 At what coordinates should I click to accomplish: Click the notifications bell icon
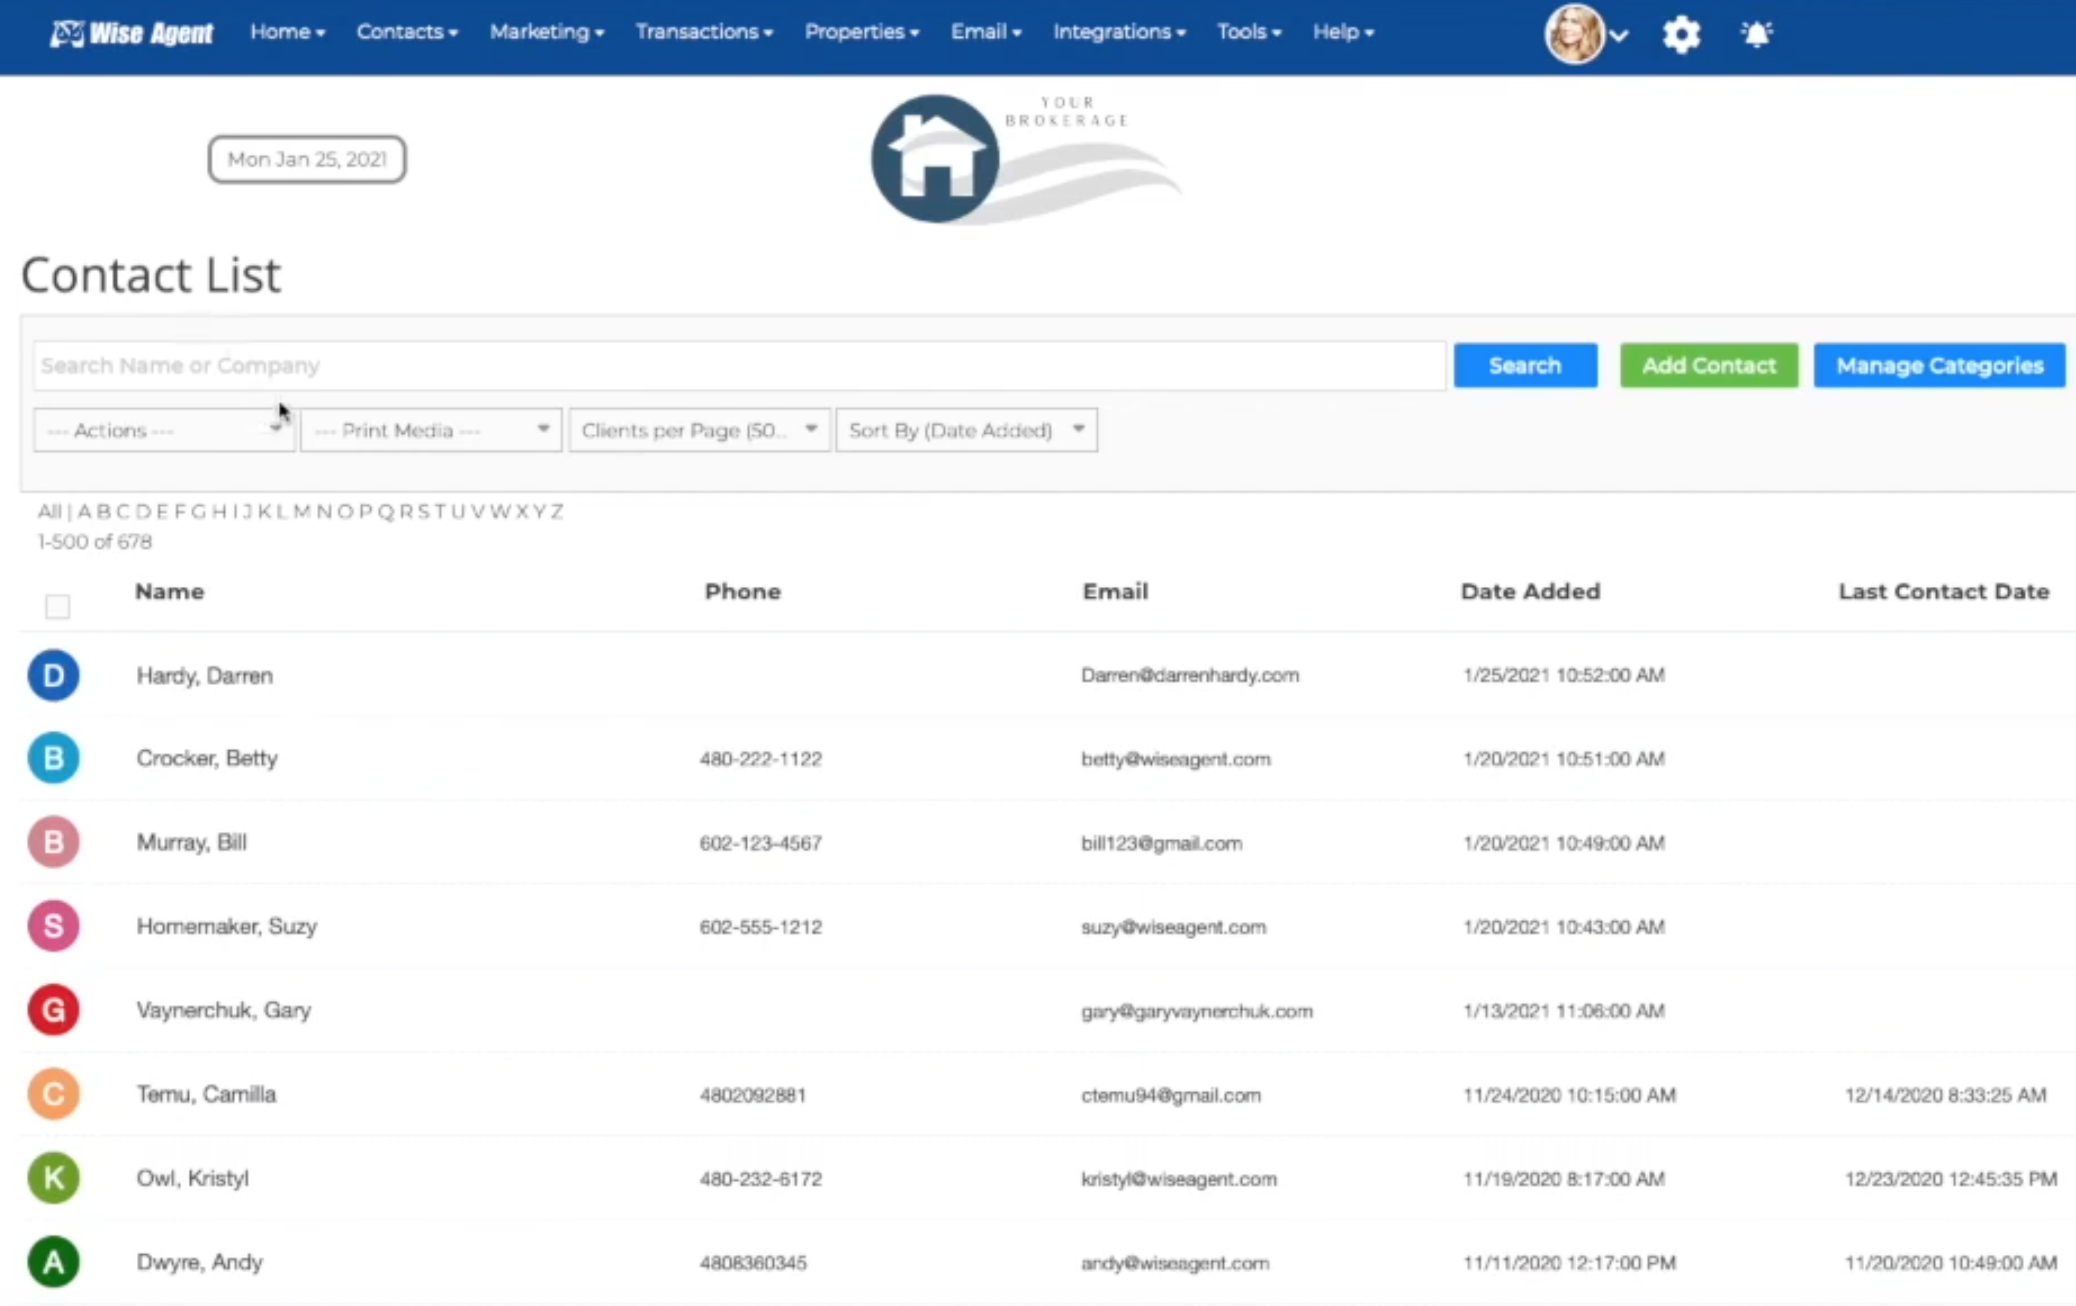1756,35
